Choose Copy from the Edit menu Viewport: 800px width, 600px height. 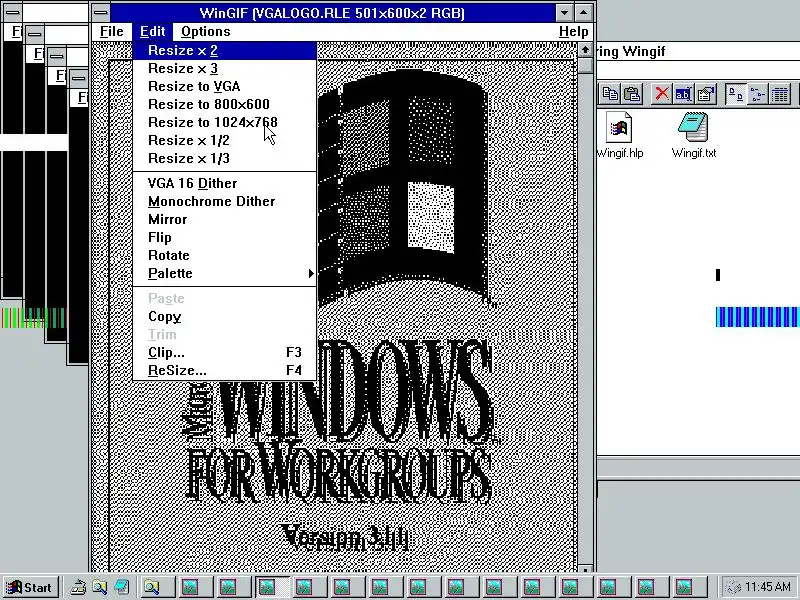click(x=224, y=316)
